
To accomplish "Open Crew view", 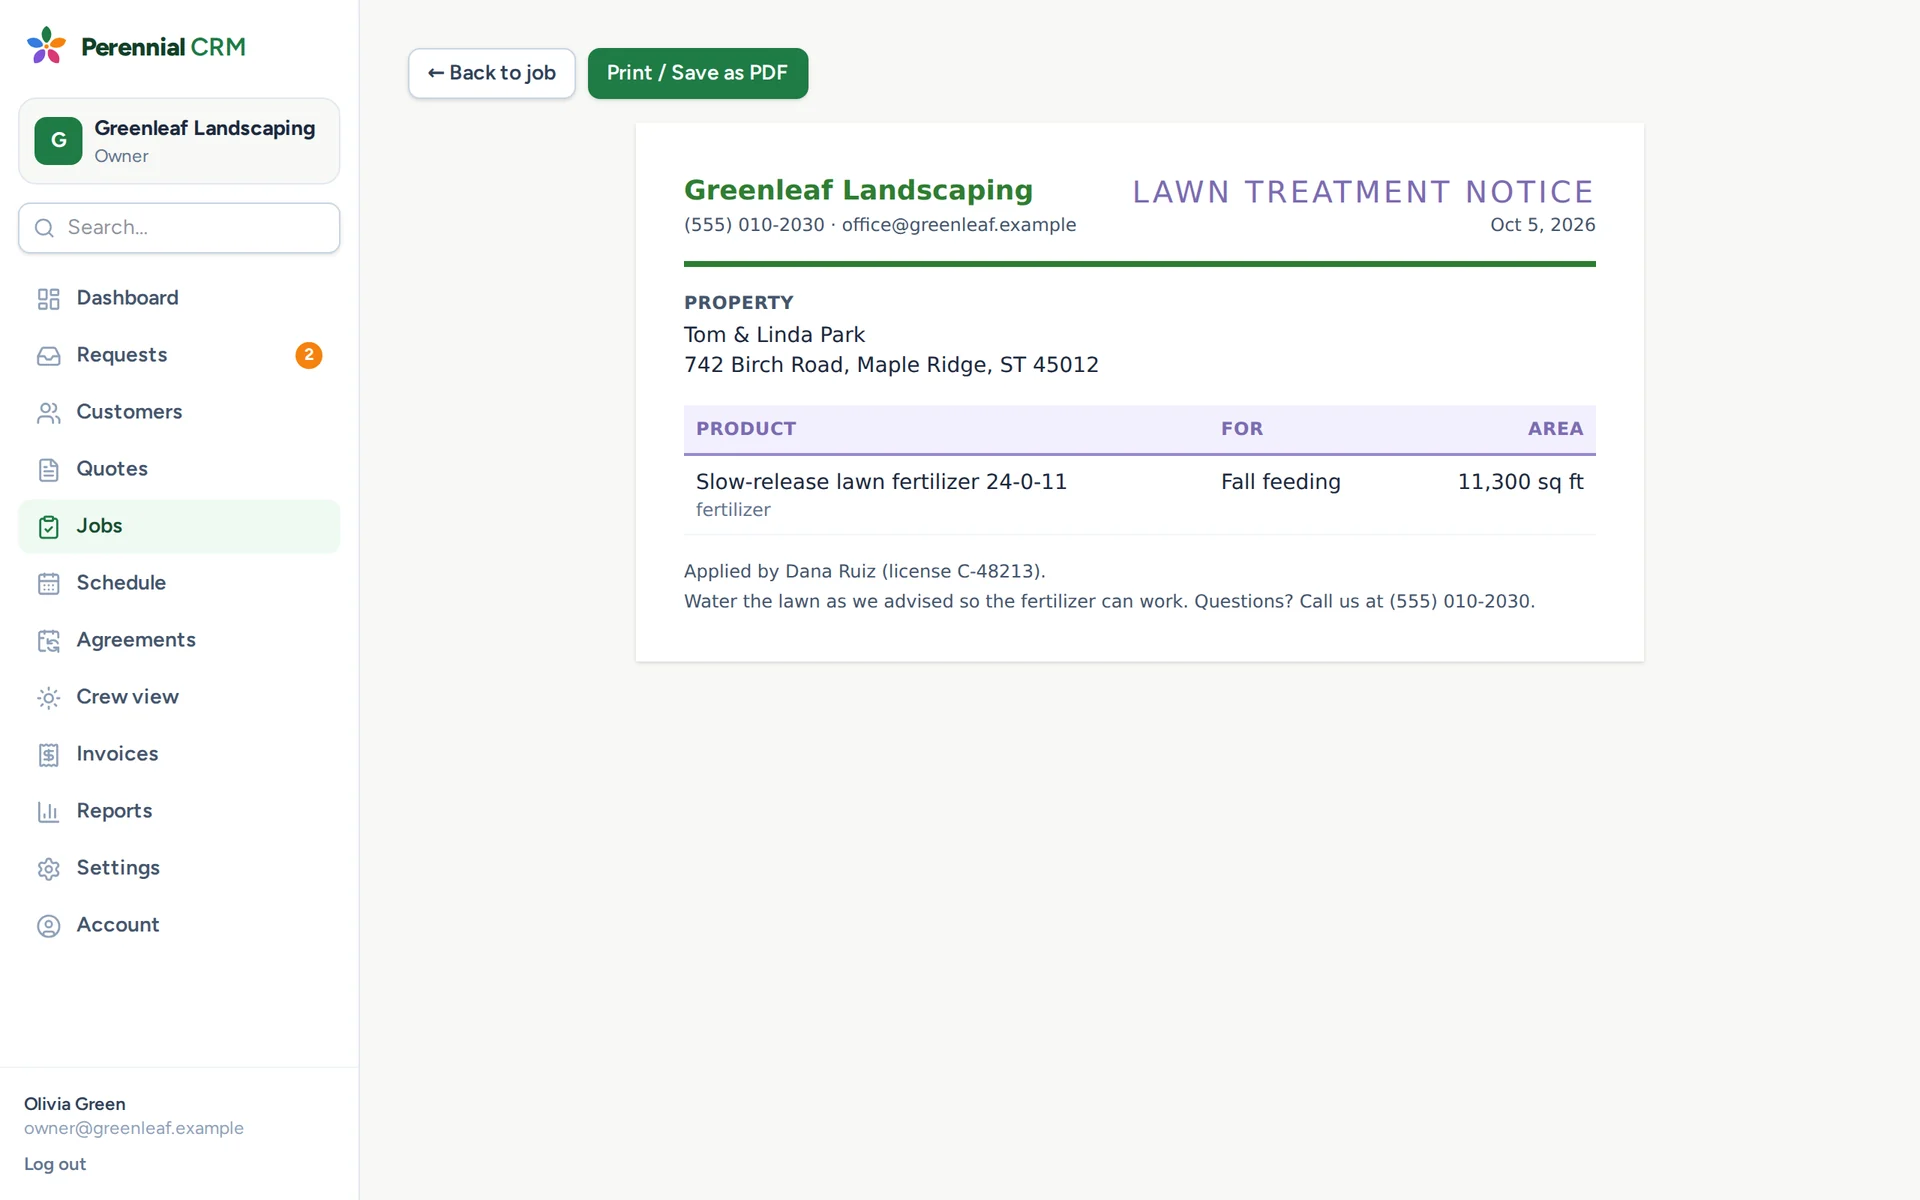I will click(x=179, y=697).
